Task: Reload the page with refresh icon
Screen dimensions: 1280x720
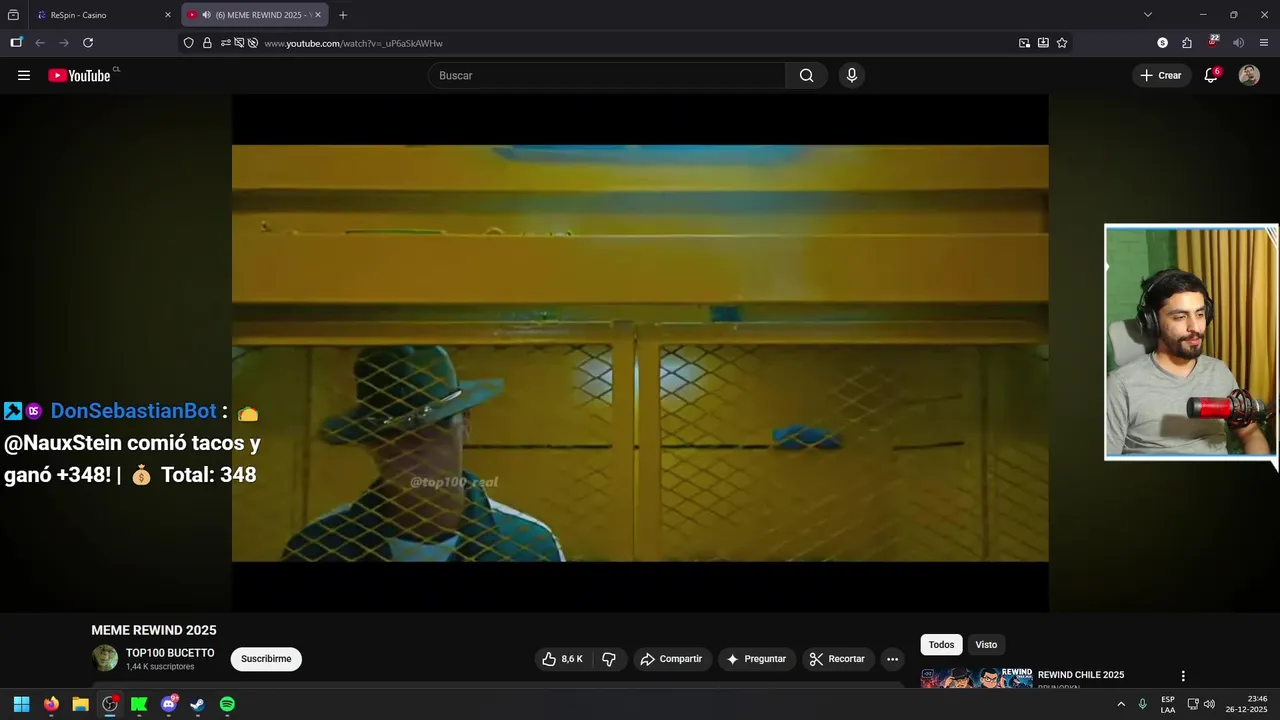Action: [x=88, y=43]
